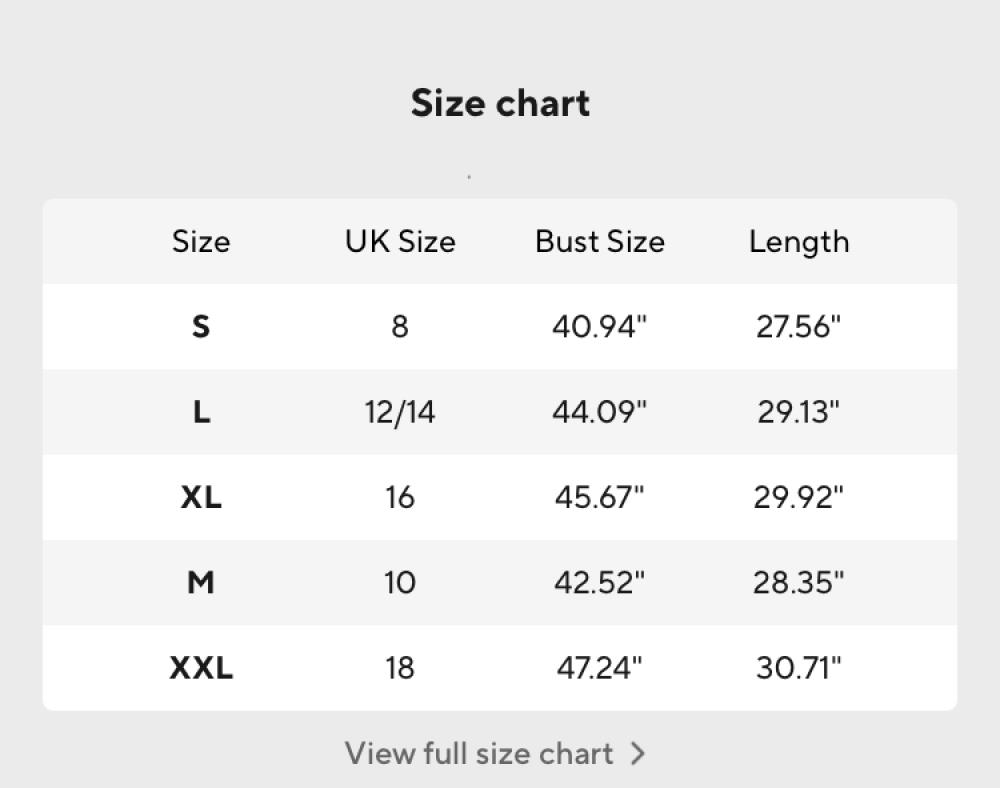Click the View full size chart link
The image size is (1000, 788).
[x=479, y=753]
